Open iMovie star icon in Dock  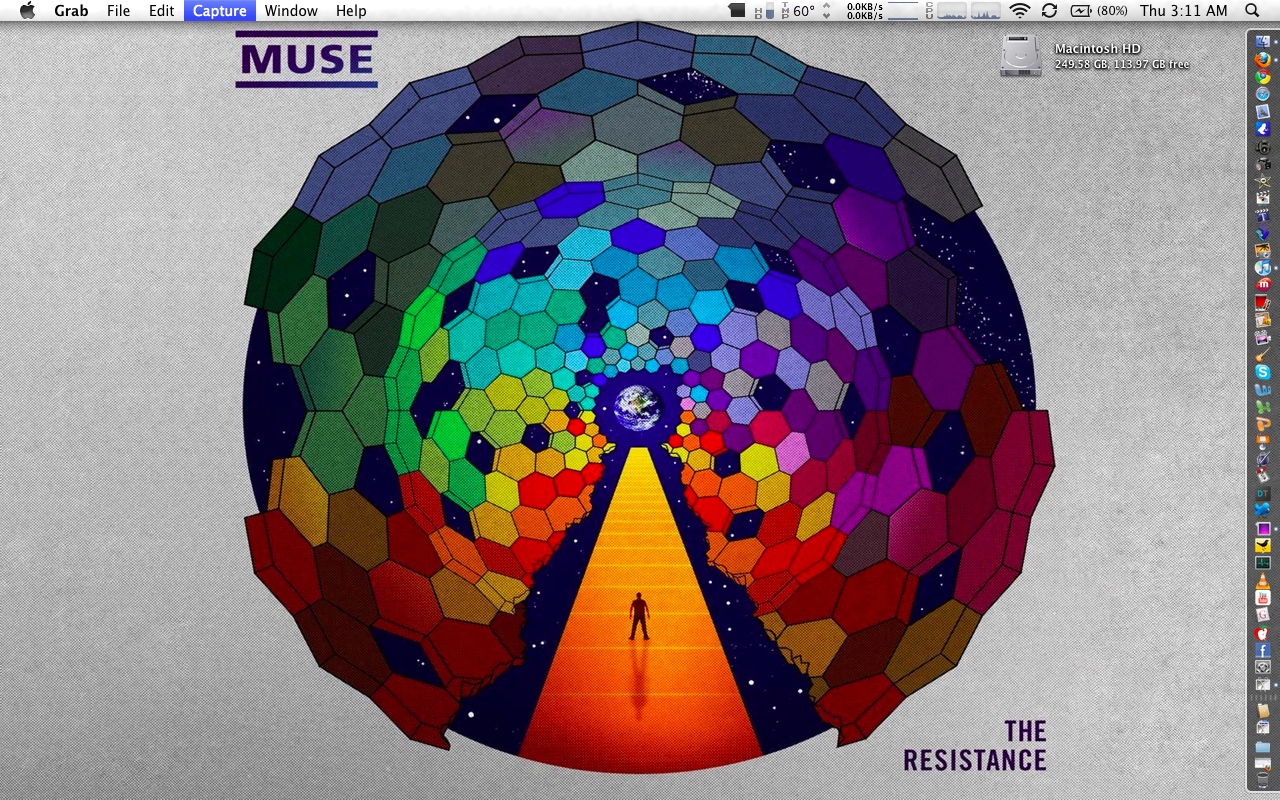tap(1263, 180)
